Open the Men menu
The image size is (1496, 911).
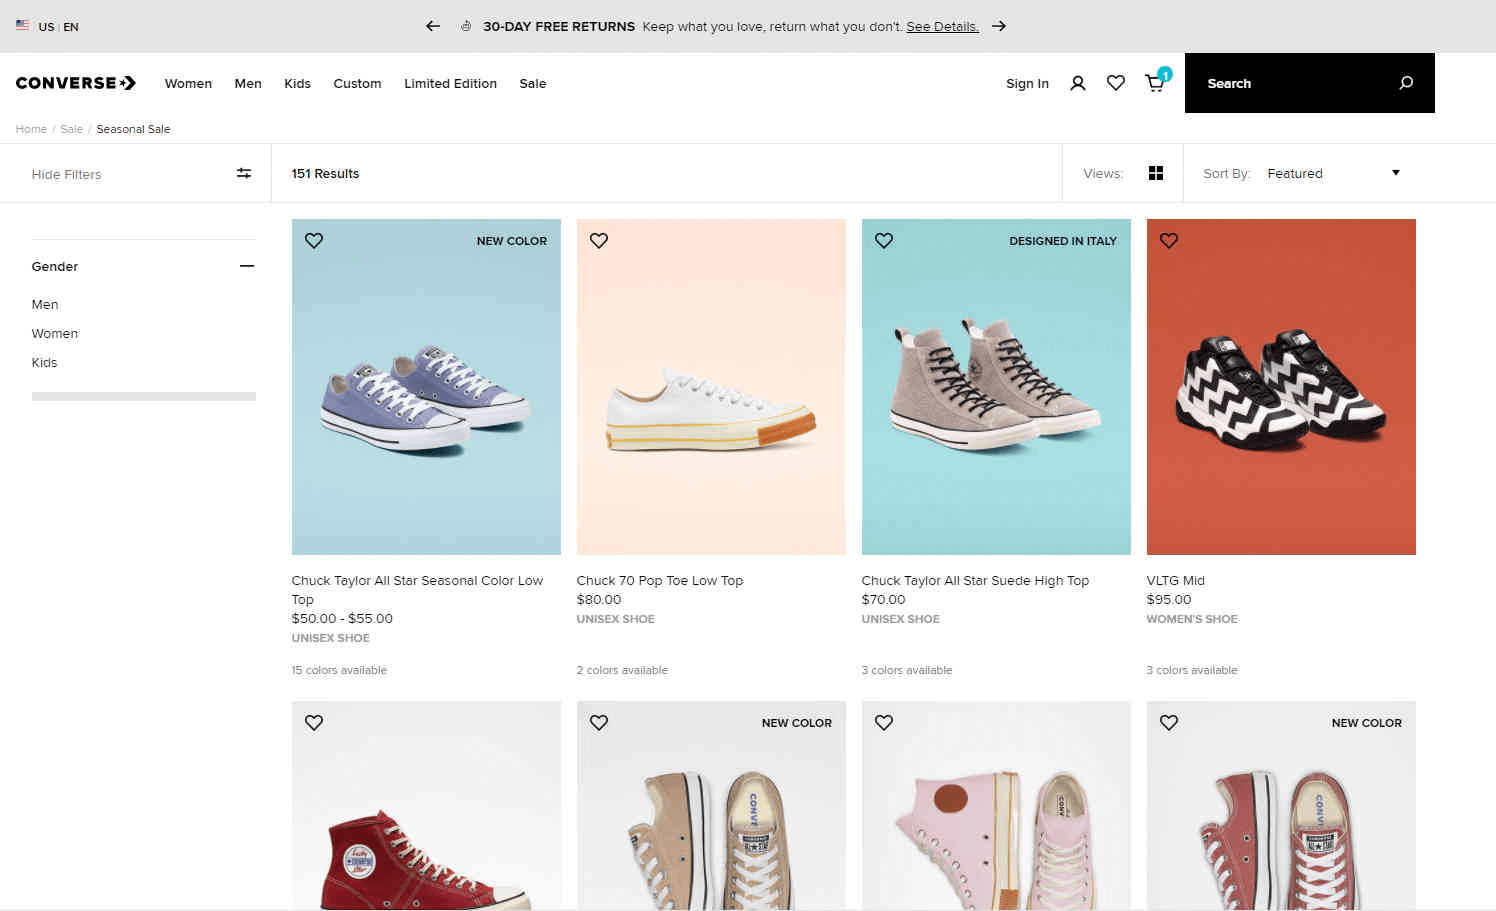point(248,83)
